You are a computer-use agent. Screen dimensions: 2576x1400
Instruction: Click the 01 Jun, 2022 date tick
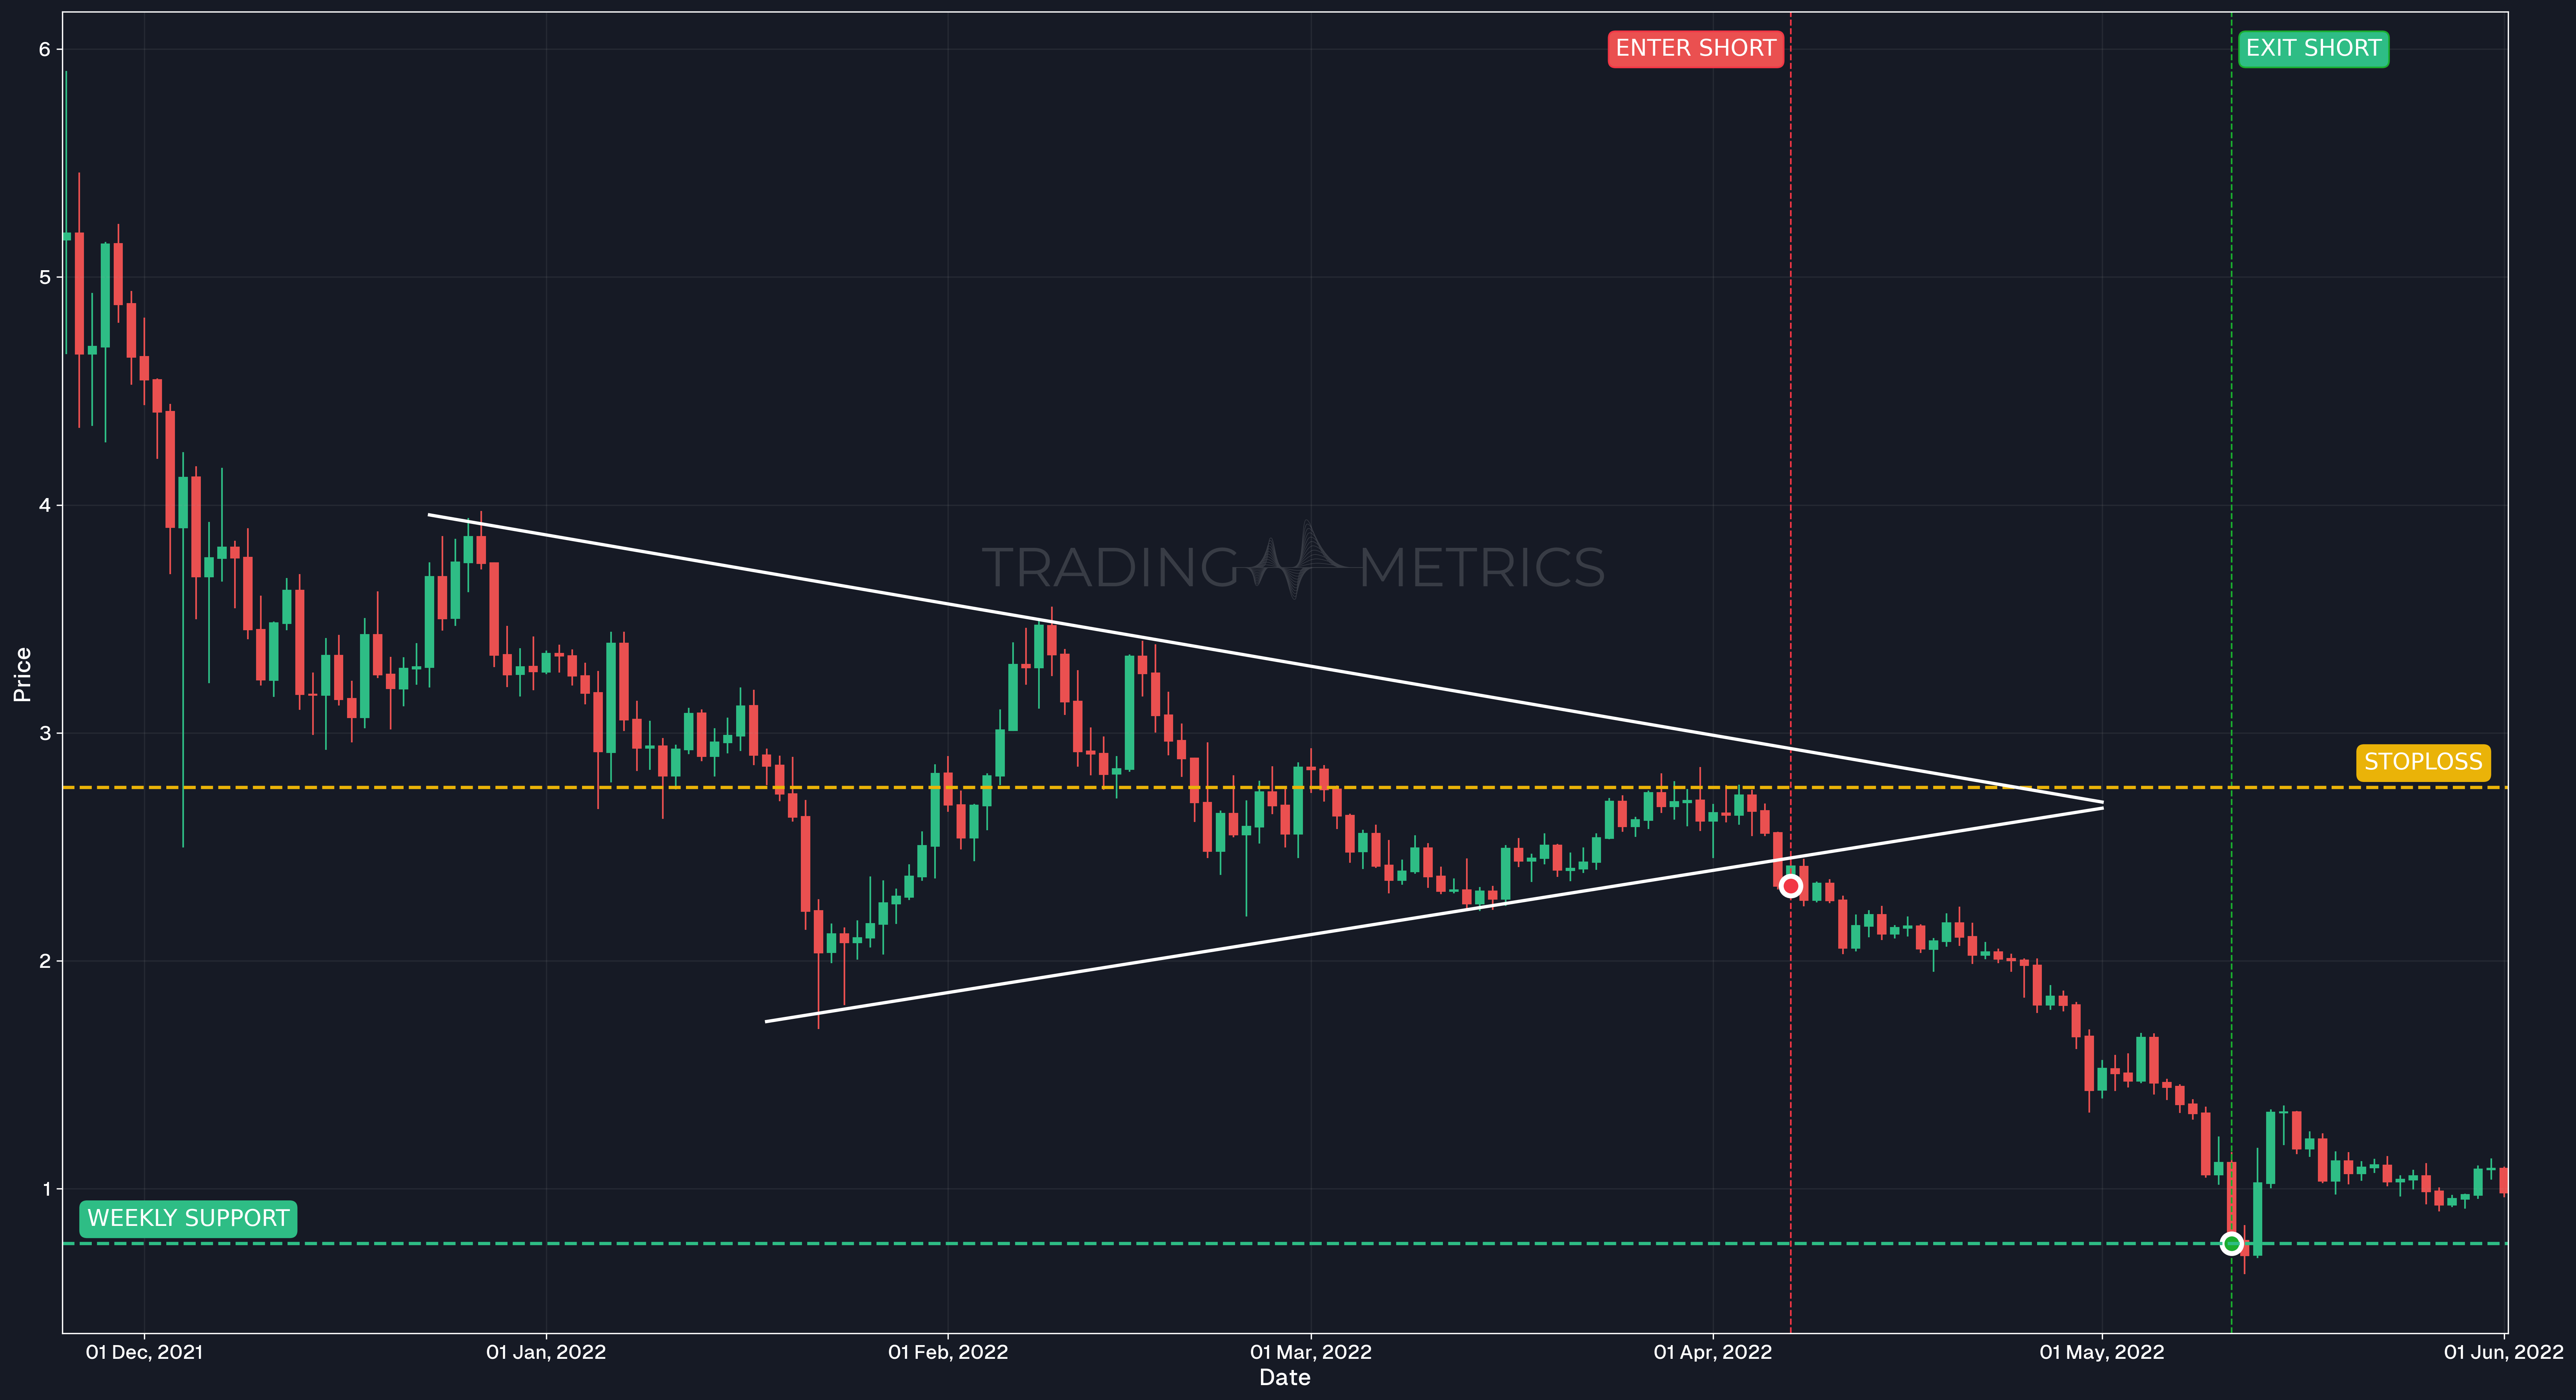click(2504, 1352)
